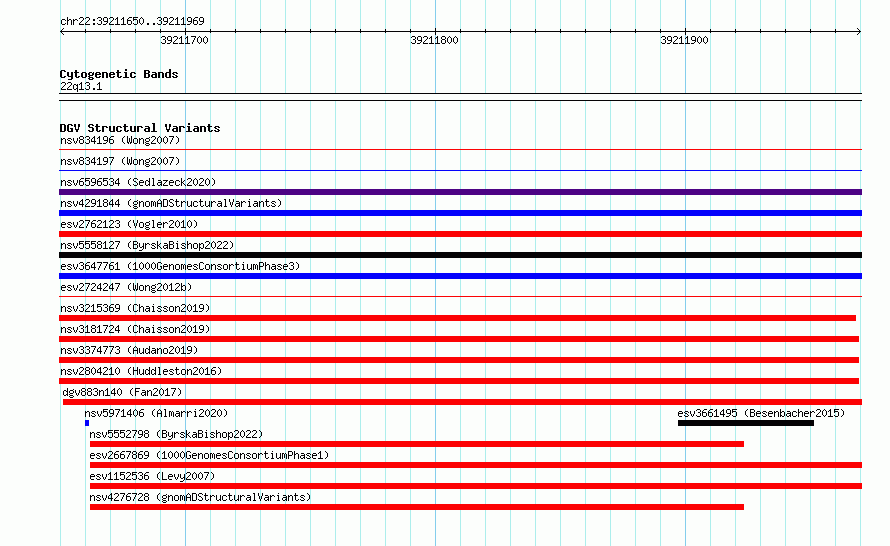Click the esv3661495 (Besenbacher2015) label
The image size is (890, 546).
(761, 413)
